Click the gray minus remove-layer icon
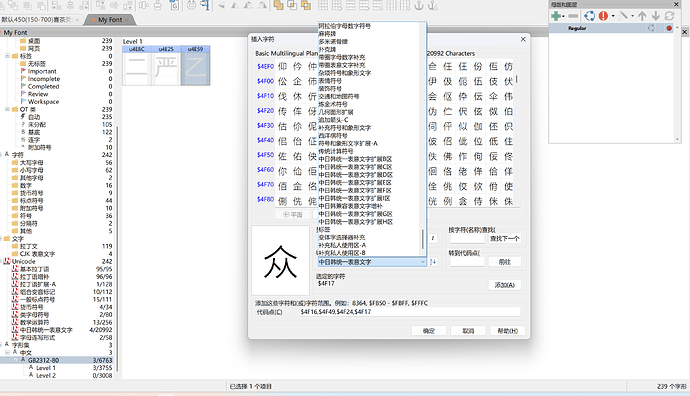 pyautogui.click(x=573, y=16)
